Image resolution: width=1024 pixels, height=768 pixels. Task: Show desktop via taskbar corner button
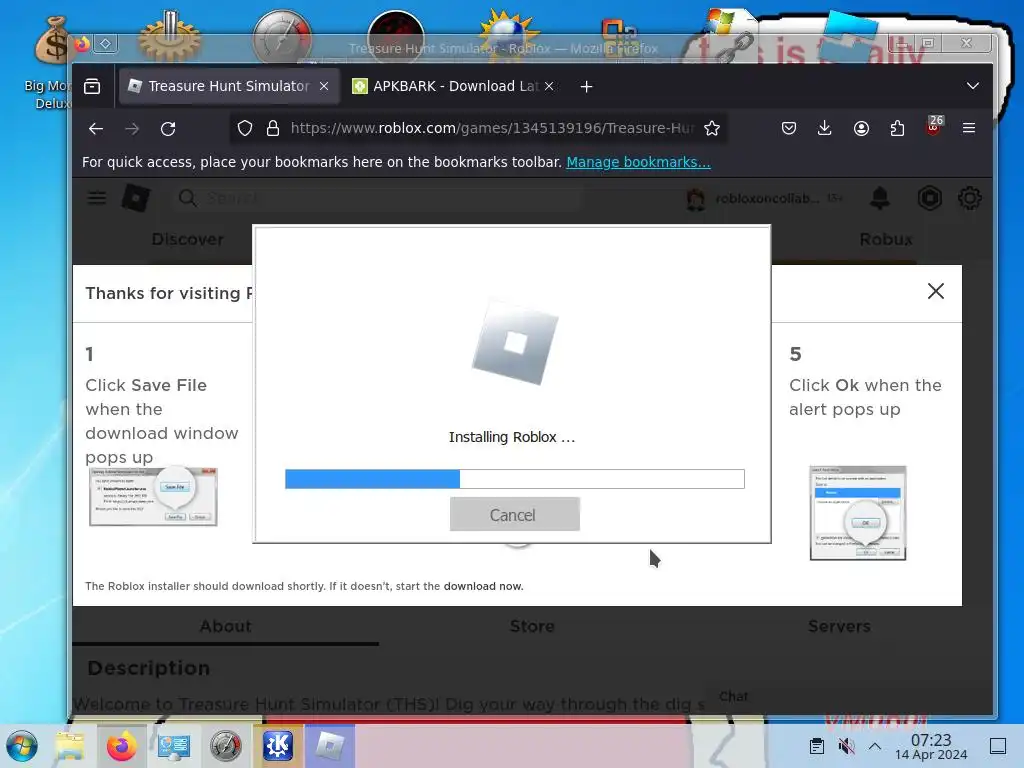(x=998, y=746)
